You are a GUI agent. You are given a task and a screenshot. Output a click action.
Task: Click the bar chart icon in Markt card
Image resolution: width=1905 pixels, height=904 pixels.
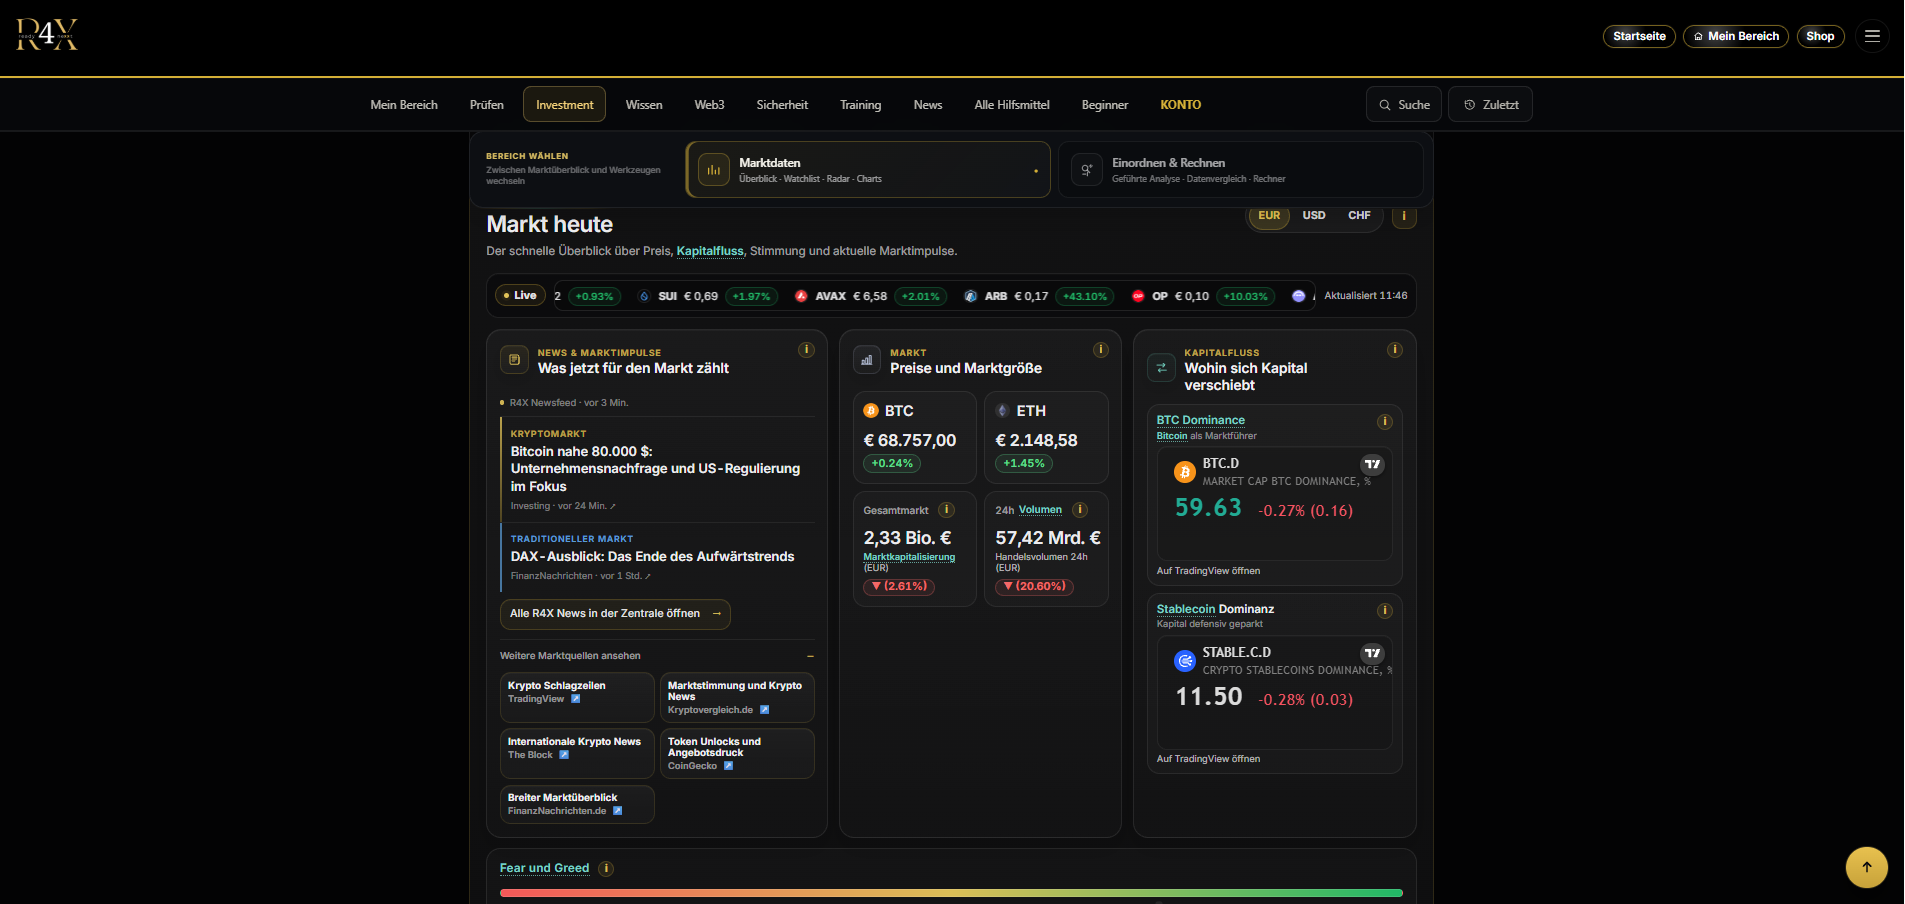click(x=867, y=360)
